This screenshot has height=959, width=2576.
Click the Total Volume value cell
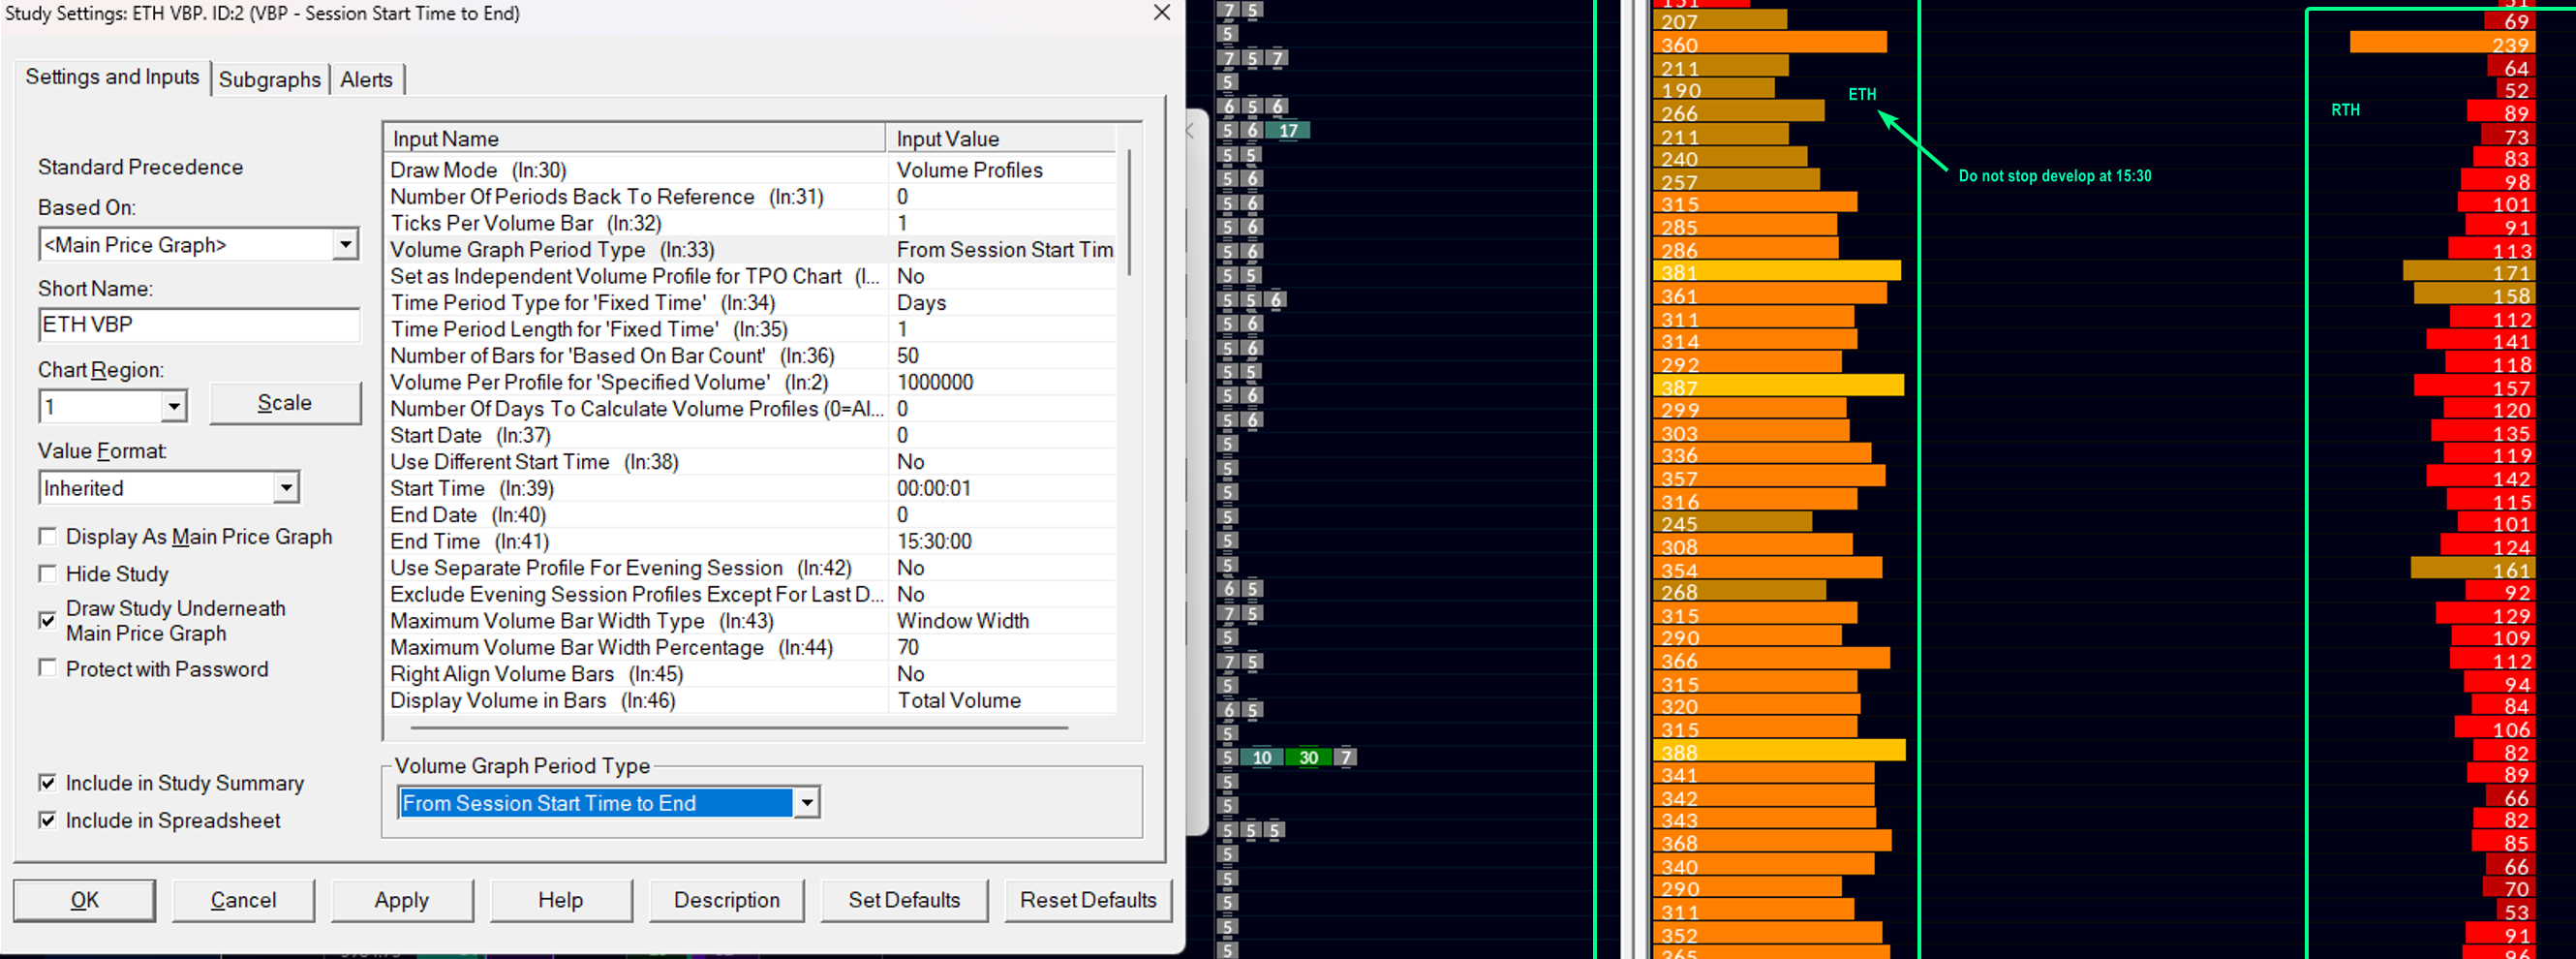1003,700
